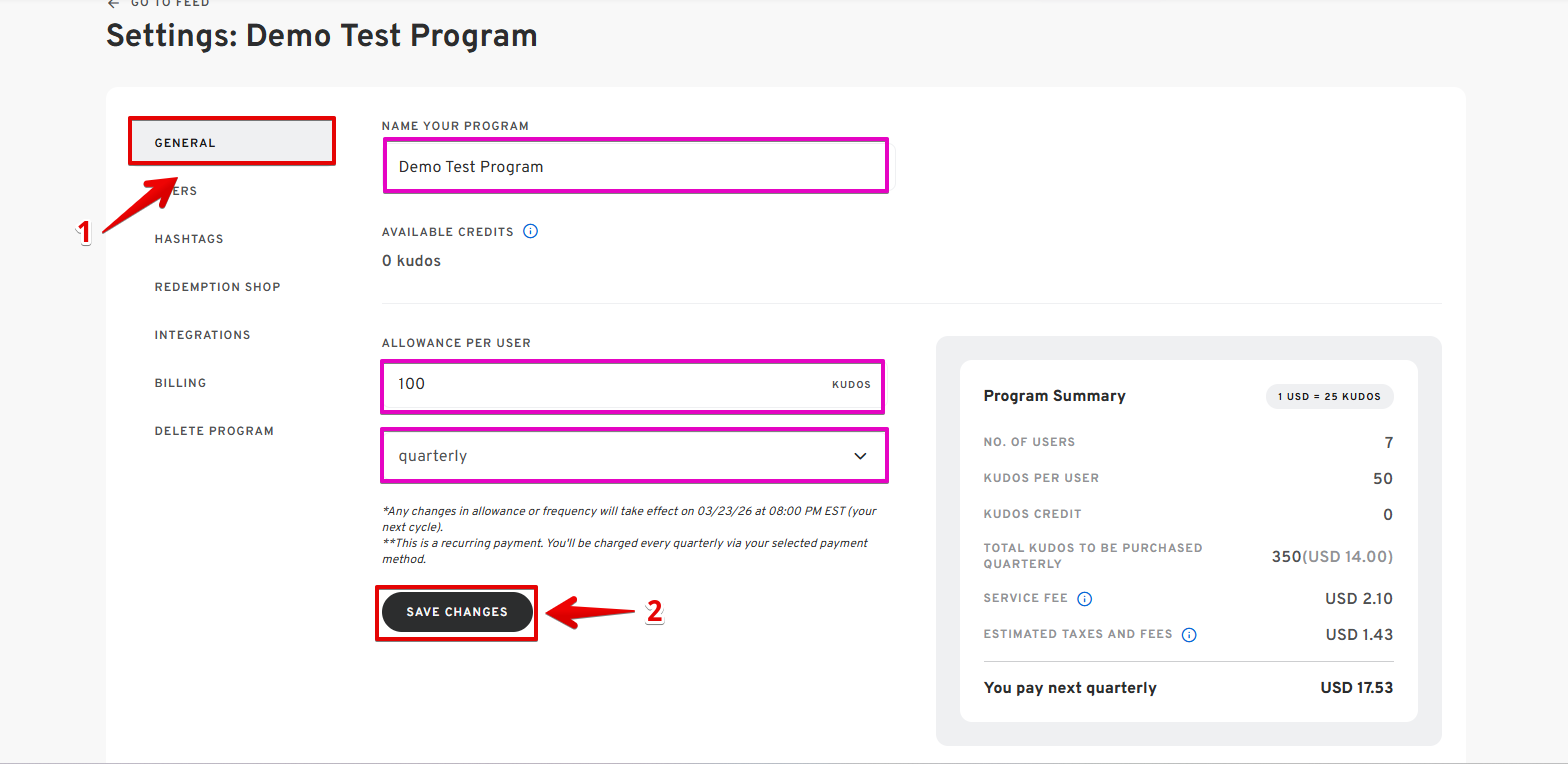Click the Estimated Taxes and Fees info icon
This screenshot has height=764, width=1568.
click(1189, 635)
